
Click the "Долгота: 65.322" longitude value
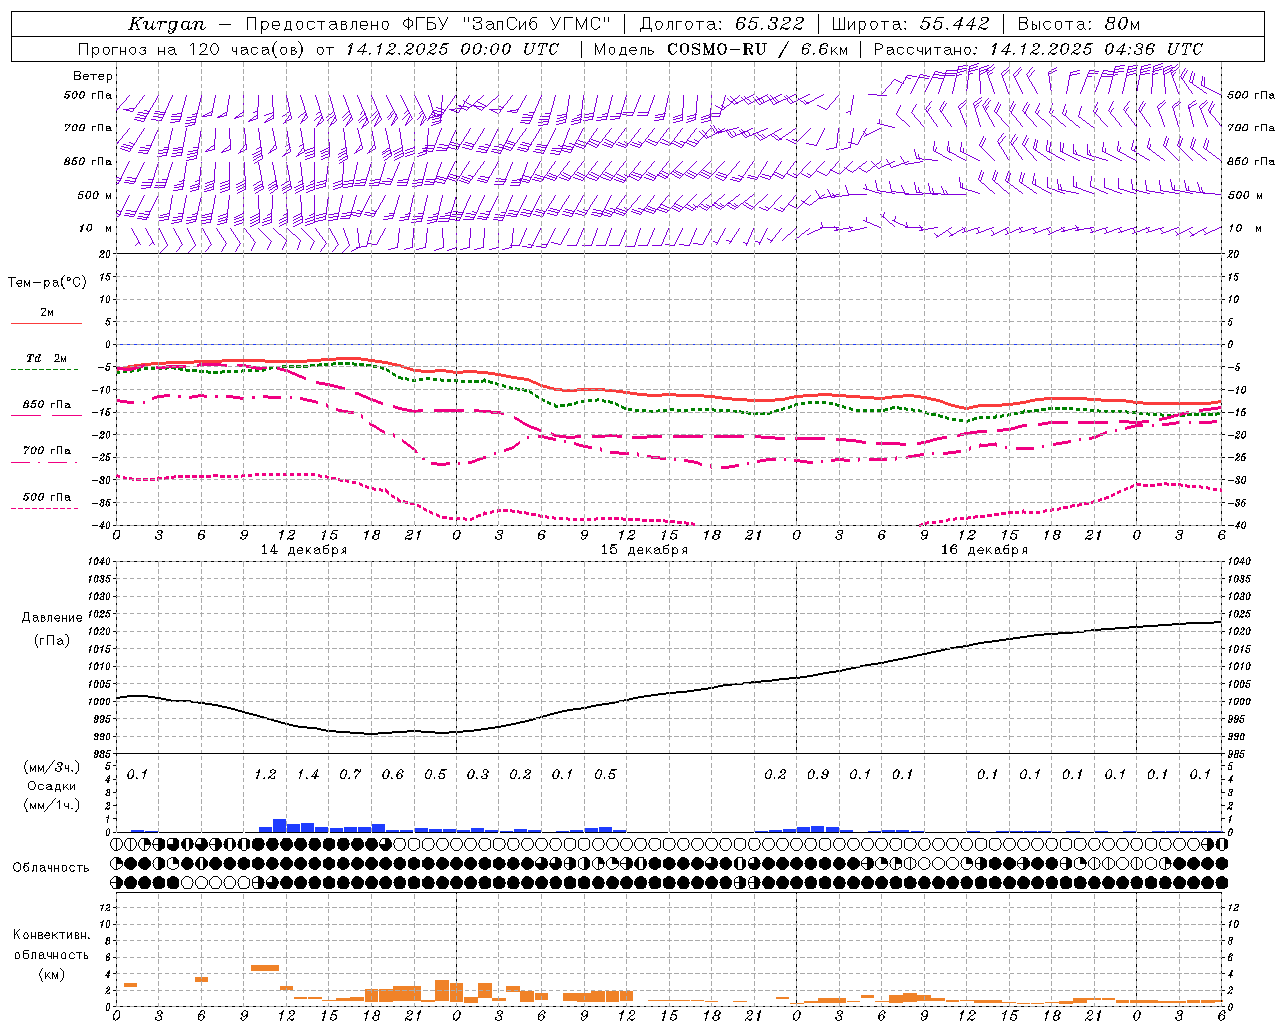coord(721,24)
